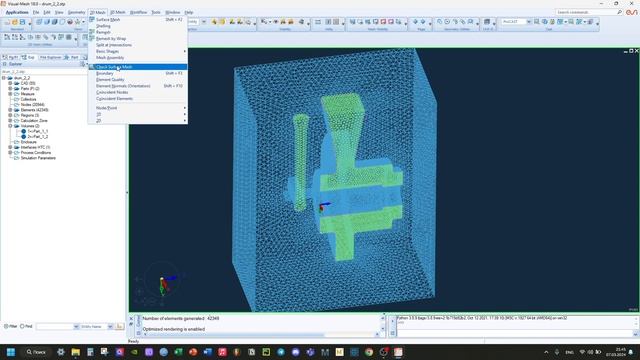
Task: Open the Basic Shapes submenu
Action: (138, 51)
